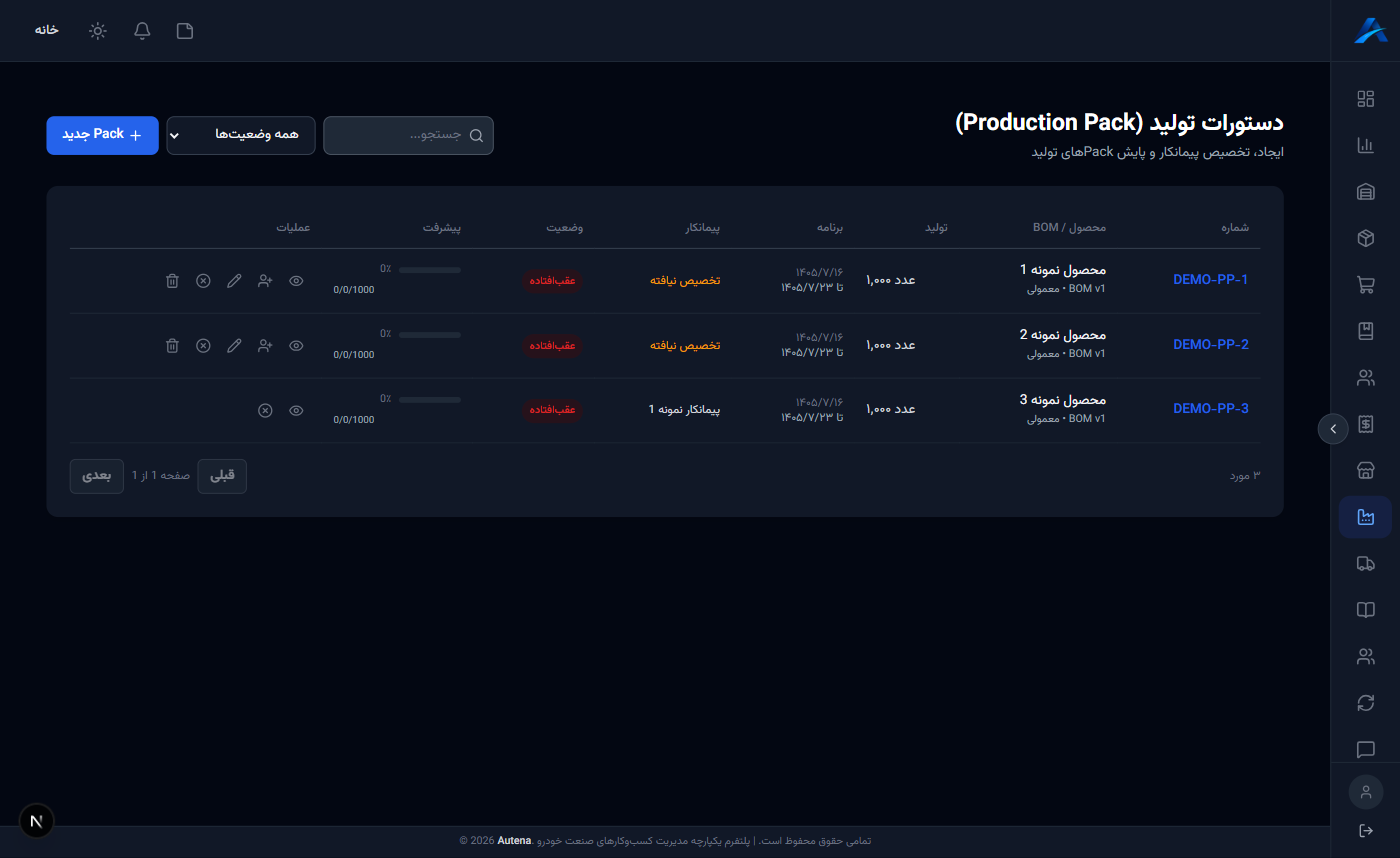Edit DEMO-PP-2 with pencil icon
Image resolution: width=1400 pixels, height=858 pixels.
coord(234,345)
